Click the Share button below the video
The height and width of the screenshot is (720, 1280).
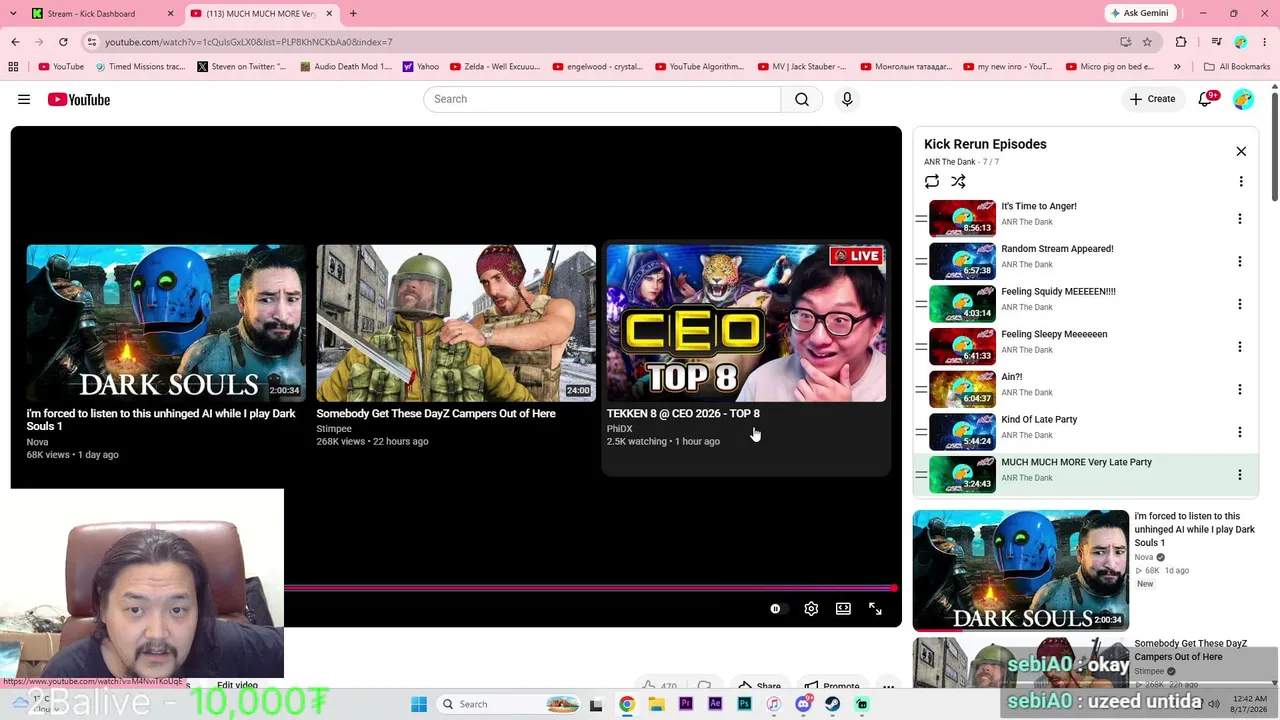[759, 686]
